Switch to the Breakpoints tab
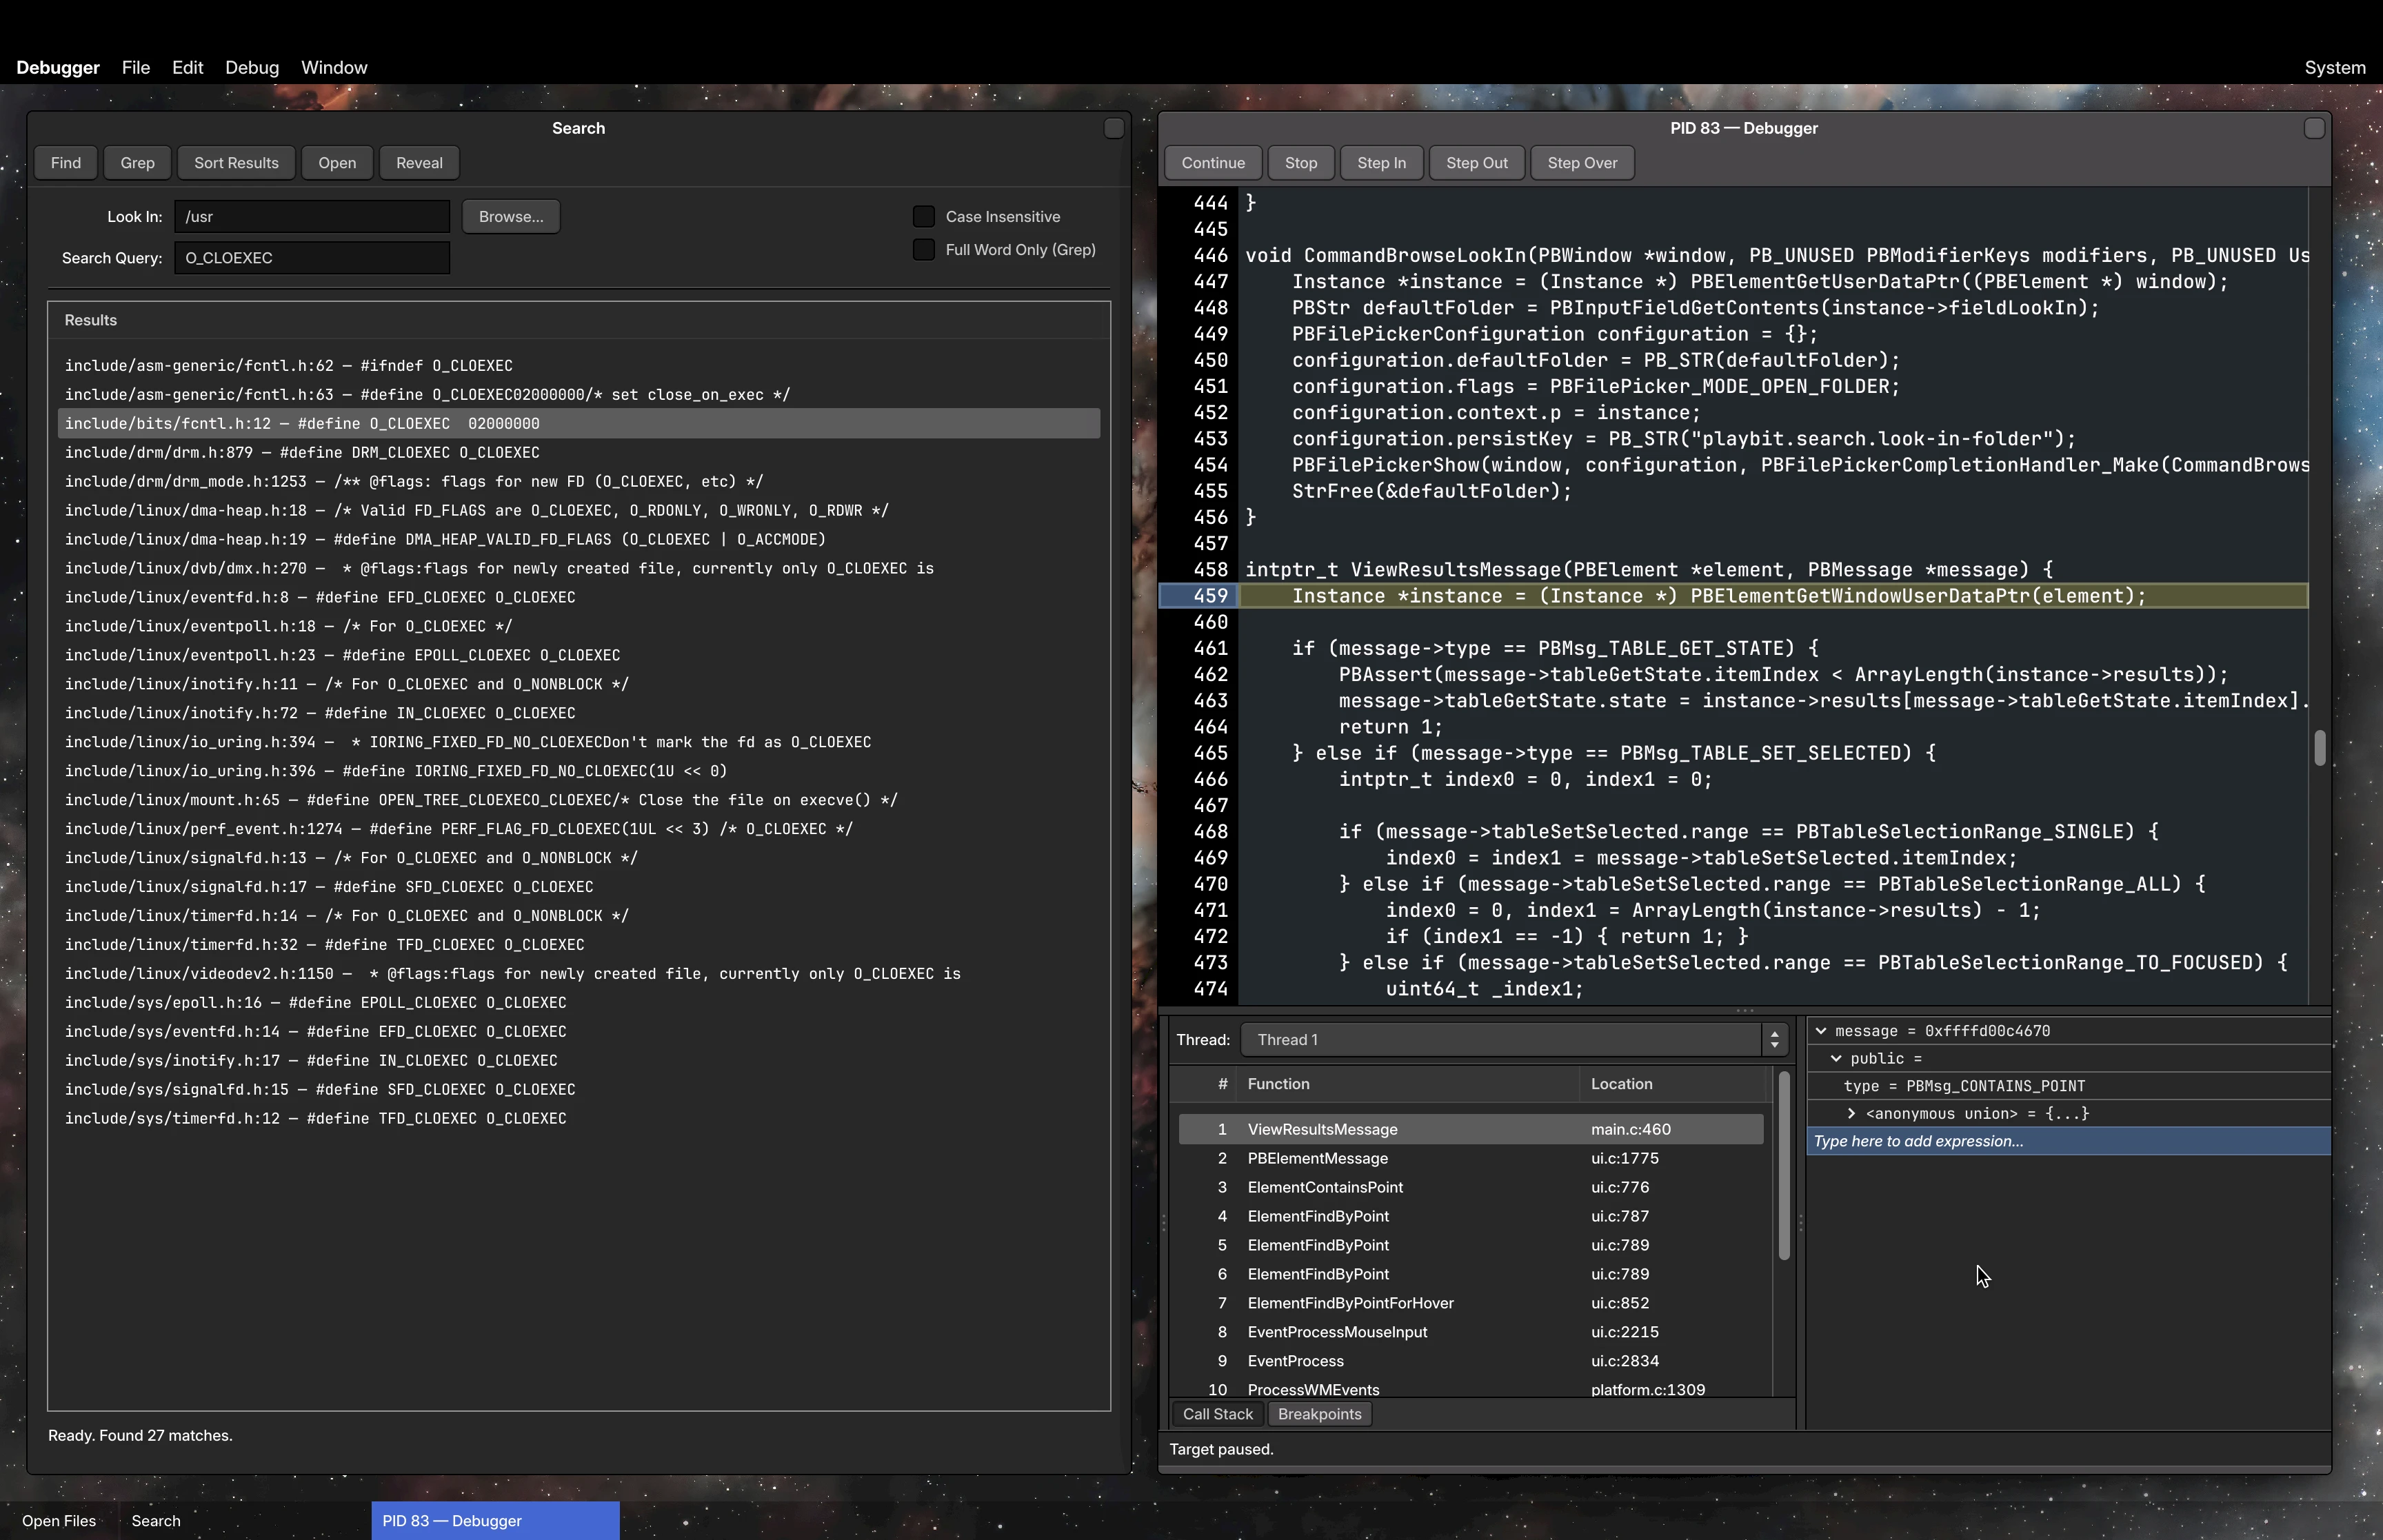The height and width of the screenshot is (1540, 2383). [1319, 1414]
